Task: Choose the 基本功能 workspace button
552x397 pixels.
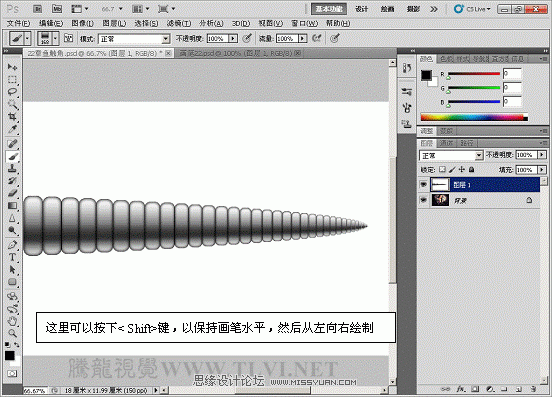Action: 329,9
